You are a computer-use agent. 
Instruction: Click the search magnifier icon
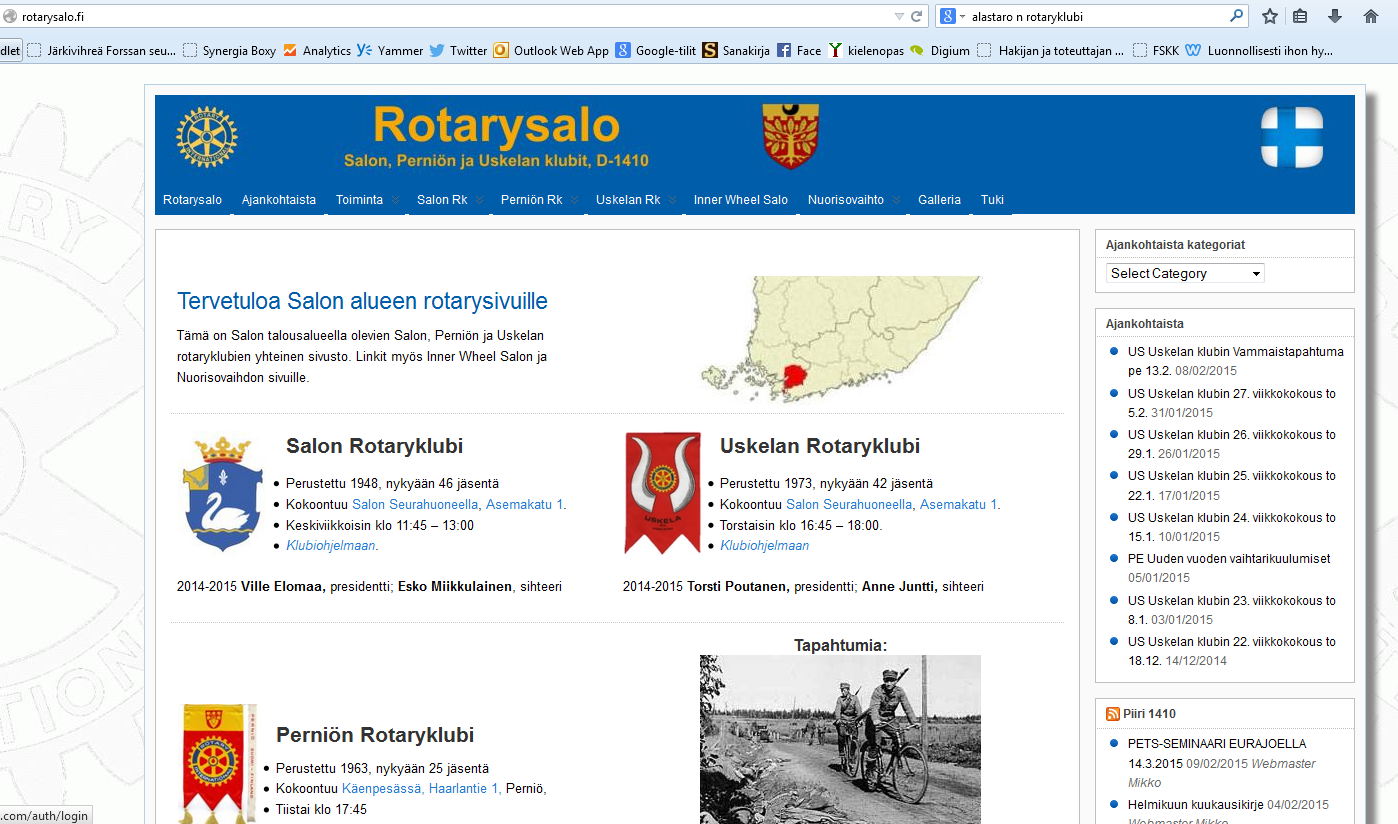pos(1237,16)
